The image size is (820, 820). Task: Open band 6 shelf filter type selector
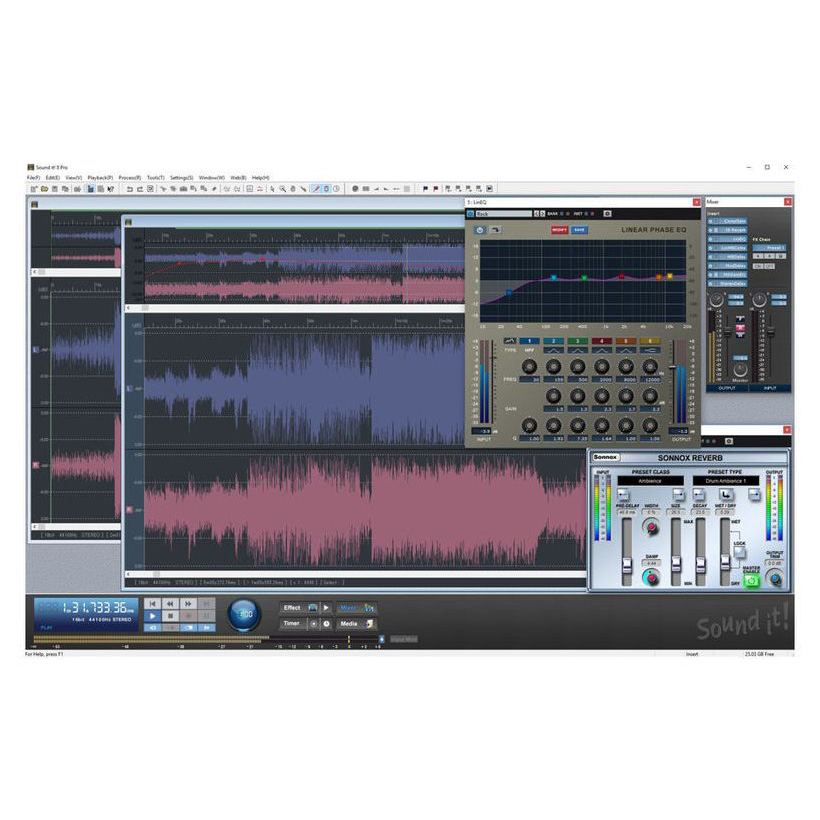[650, 350]
